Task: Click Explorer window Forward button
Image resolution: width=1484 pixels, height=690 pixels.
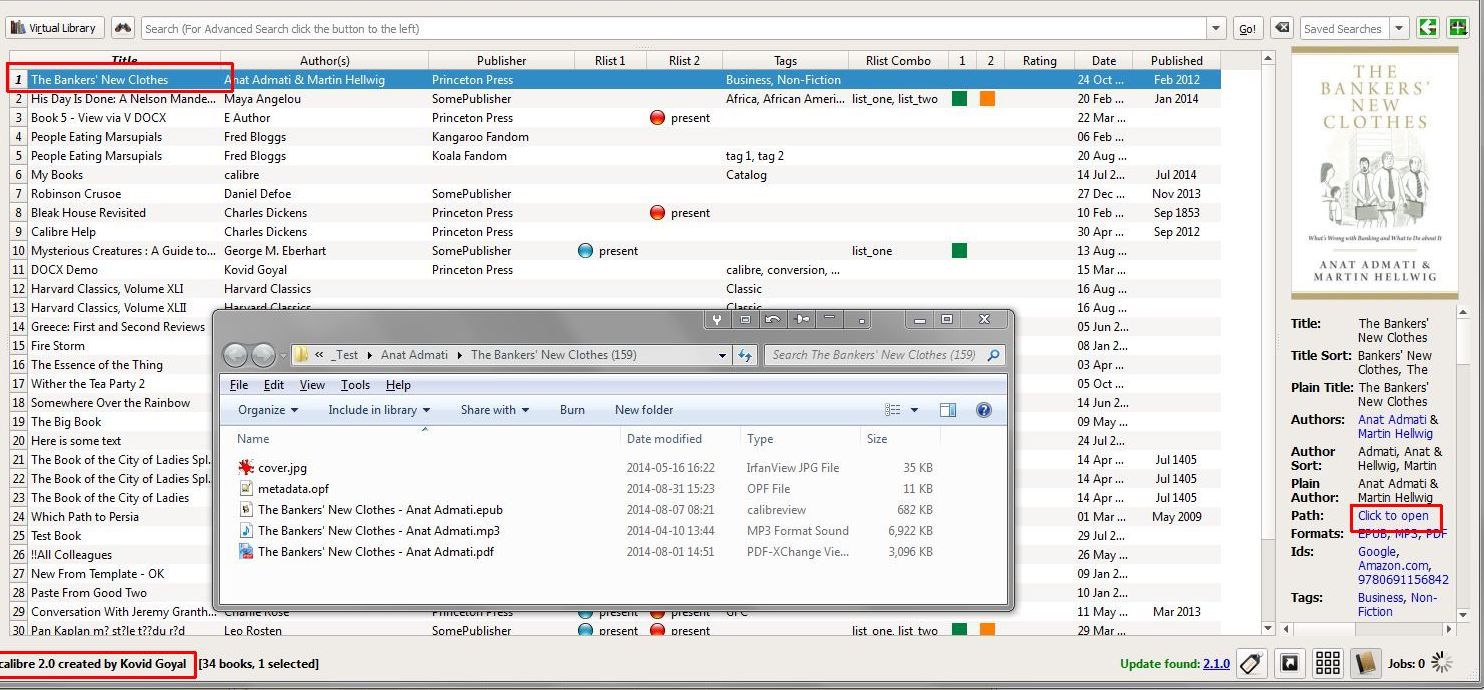Action: 263,355
